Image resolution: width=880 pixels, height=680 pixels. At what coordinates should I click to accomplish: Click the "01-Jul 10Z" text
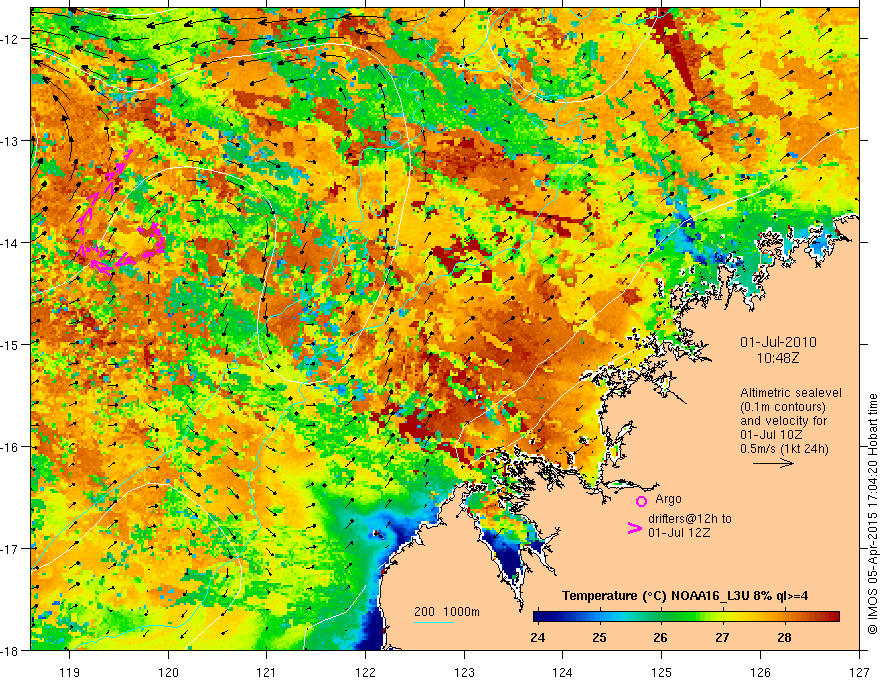click(771, 435)
